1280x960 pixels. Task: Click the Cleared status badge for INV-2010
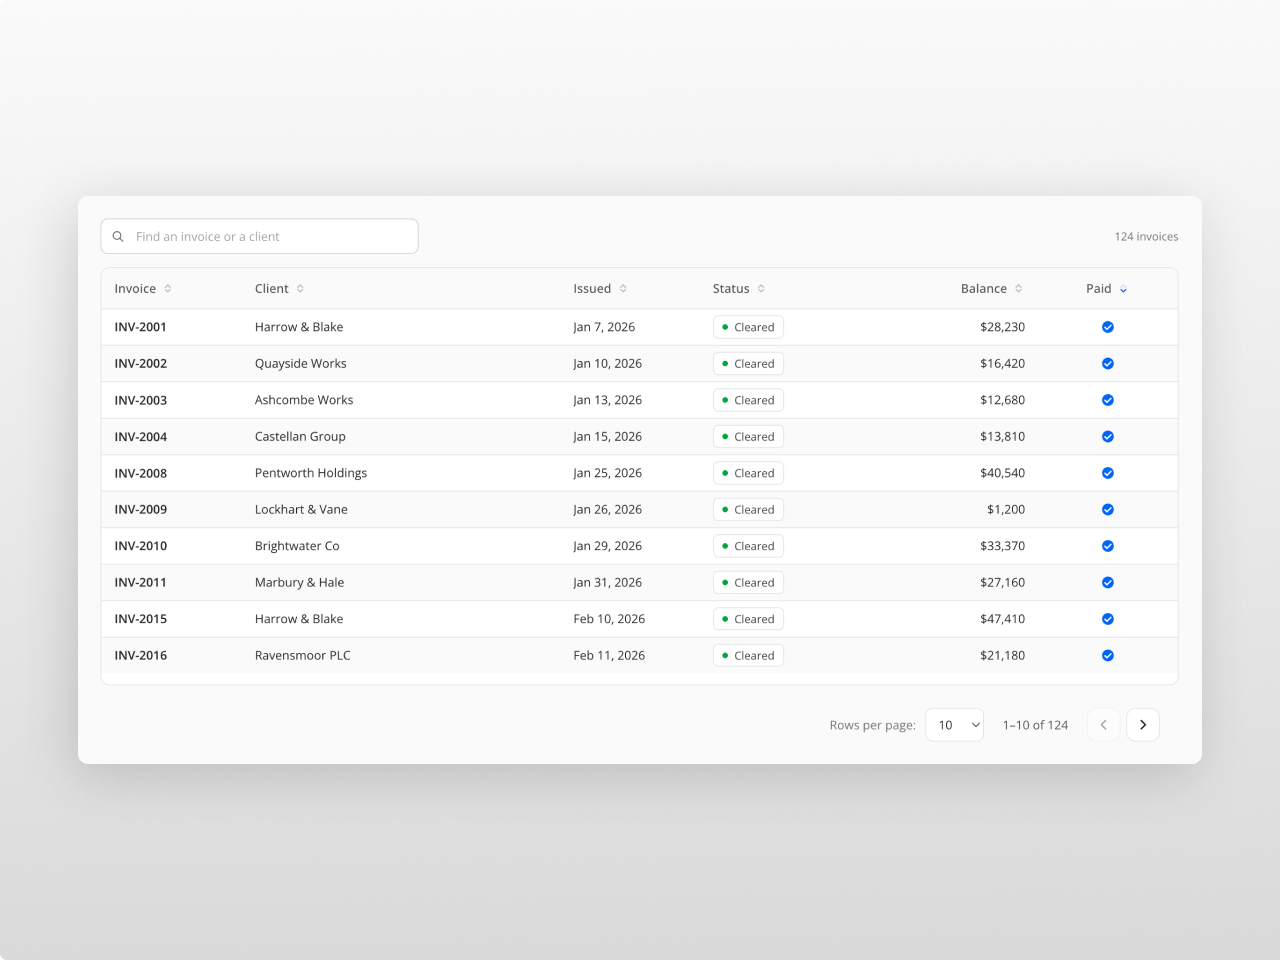pos(748,546)
